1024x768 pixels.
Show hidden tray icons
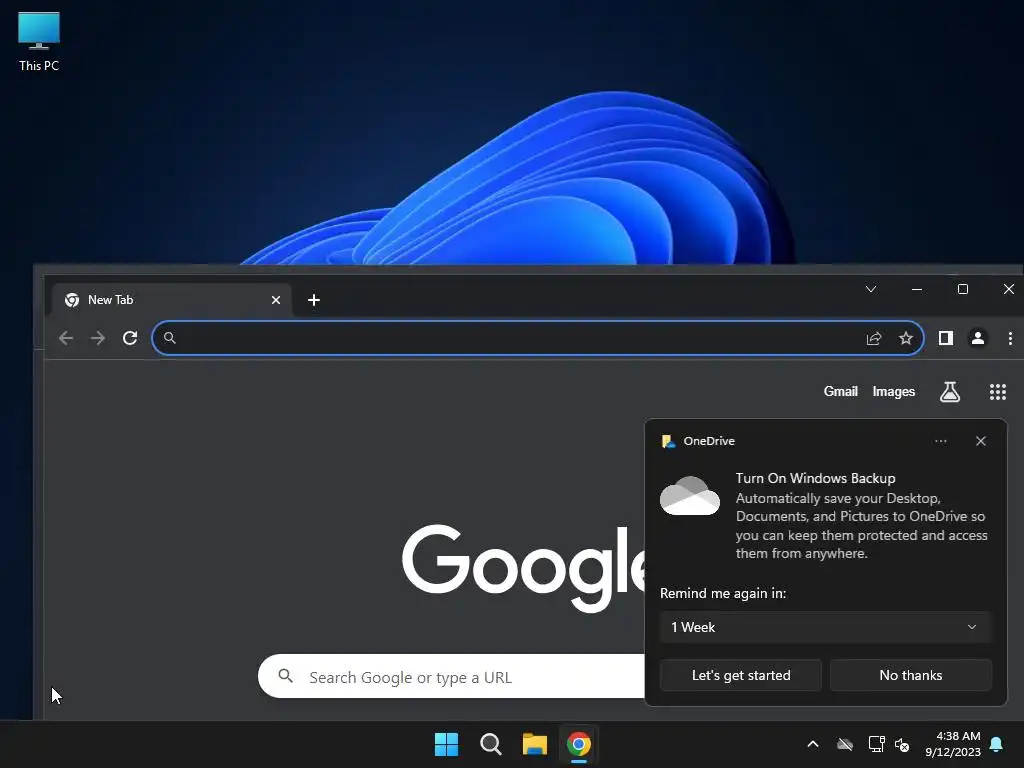pyautogui.click(x=812, y=744)
